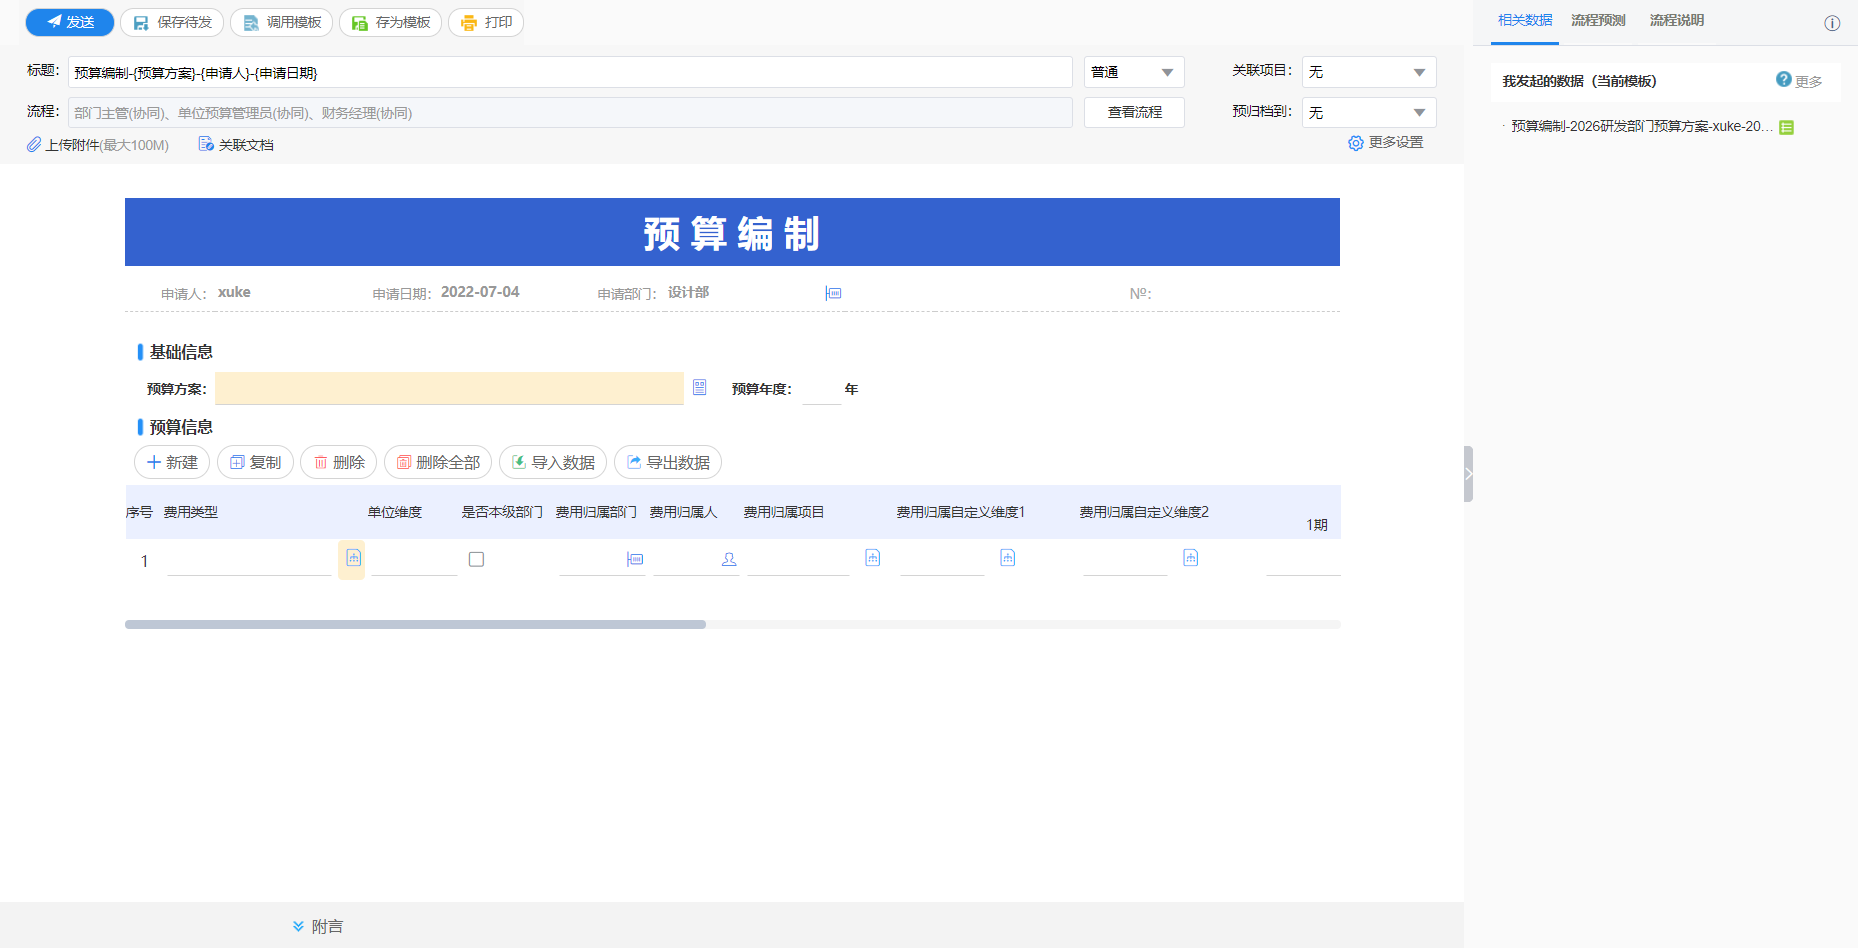This screenshot has width=1858, height=948.
Task: Click 单位维度 input in row 1
Action: tap(414, 560)
